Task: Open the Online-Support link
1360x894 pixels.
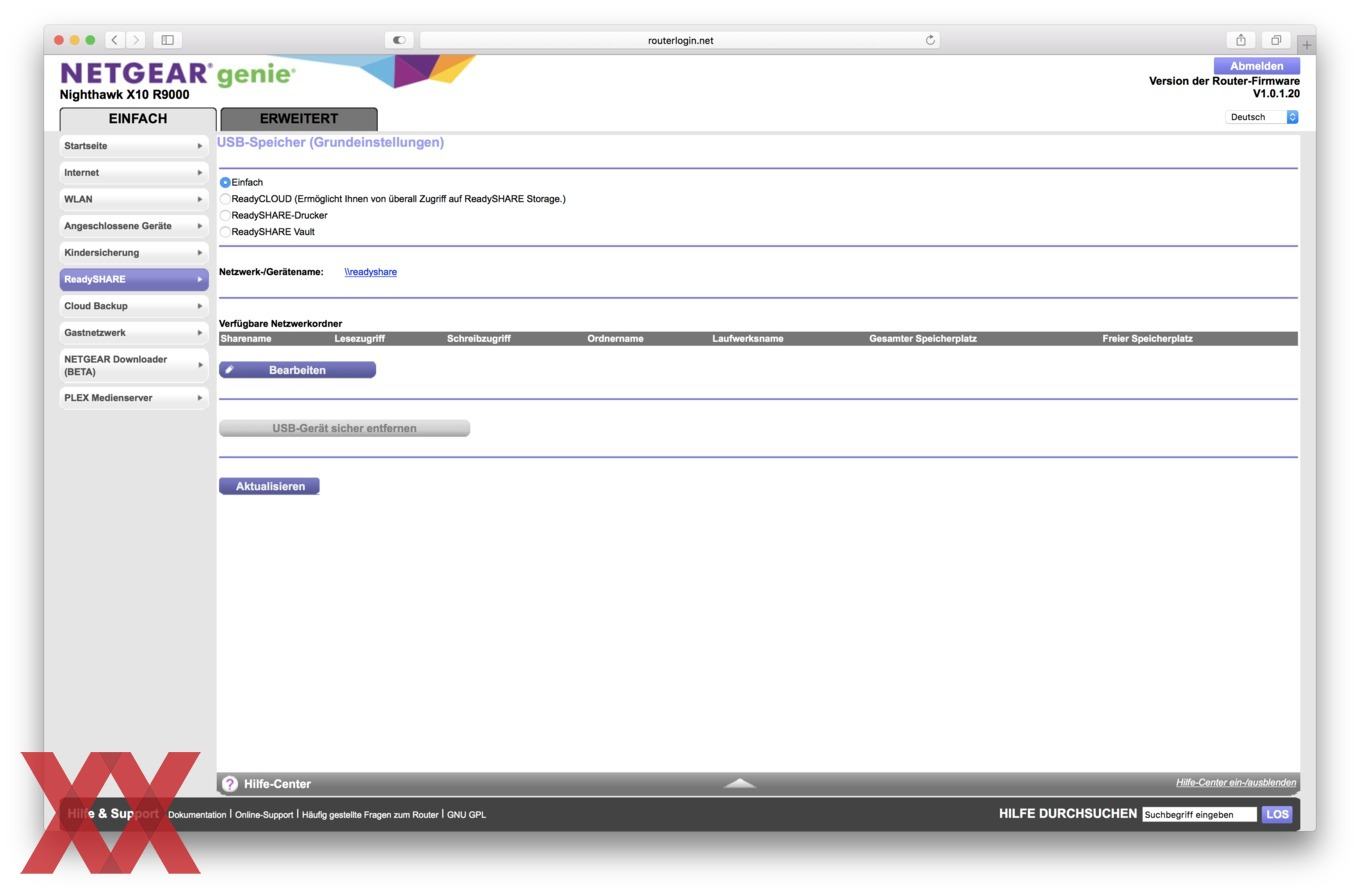Action: 264,815
